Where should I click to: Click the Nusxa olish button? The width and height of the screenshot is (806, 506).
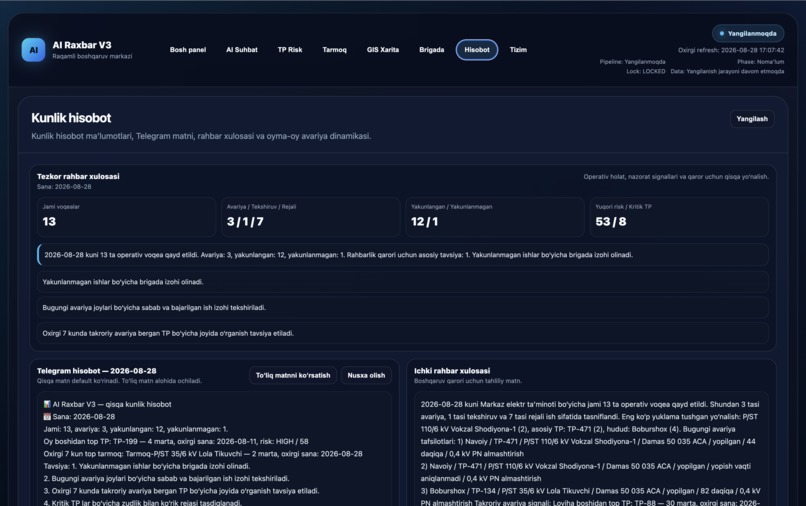(x=366, y=375)
